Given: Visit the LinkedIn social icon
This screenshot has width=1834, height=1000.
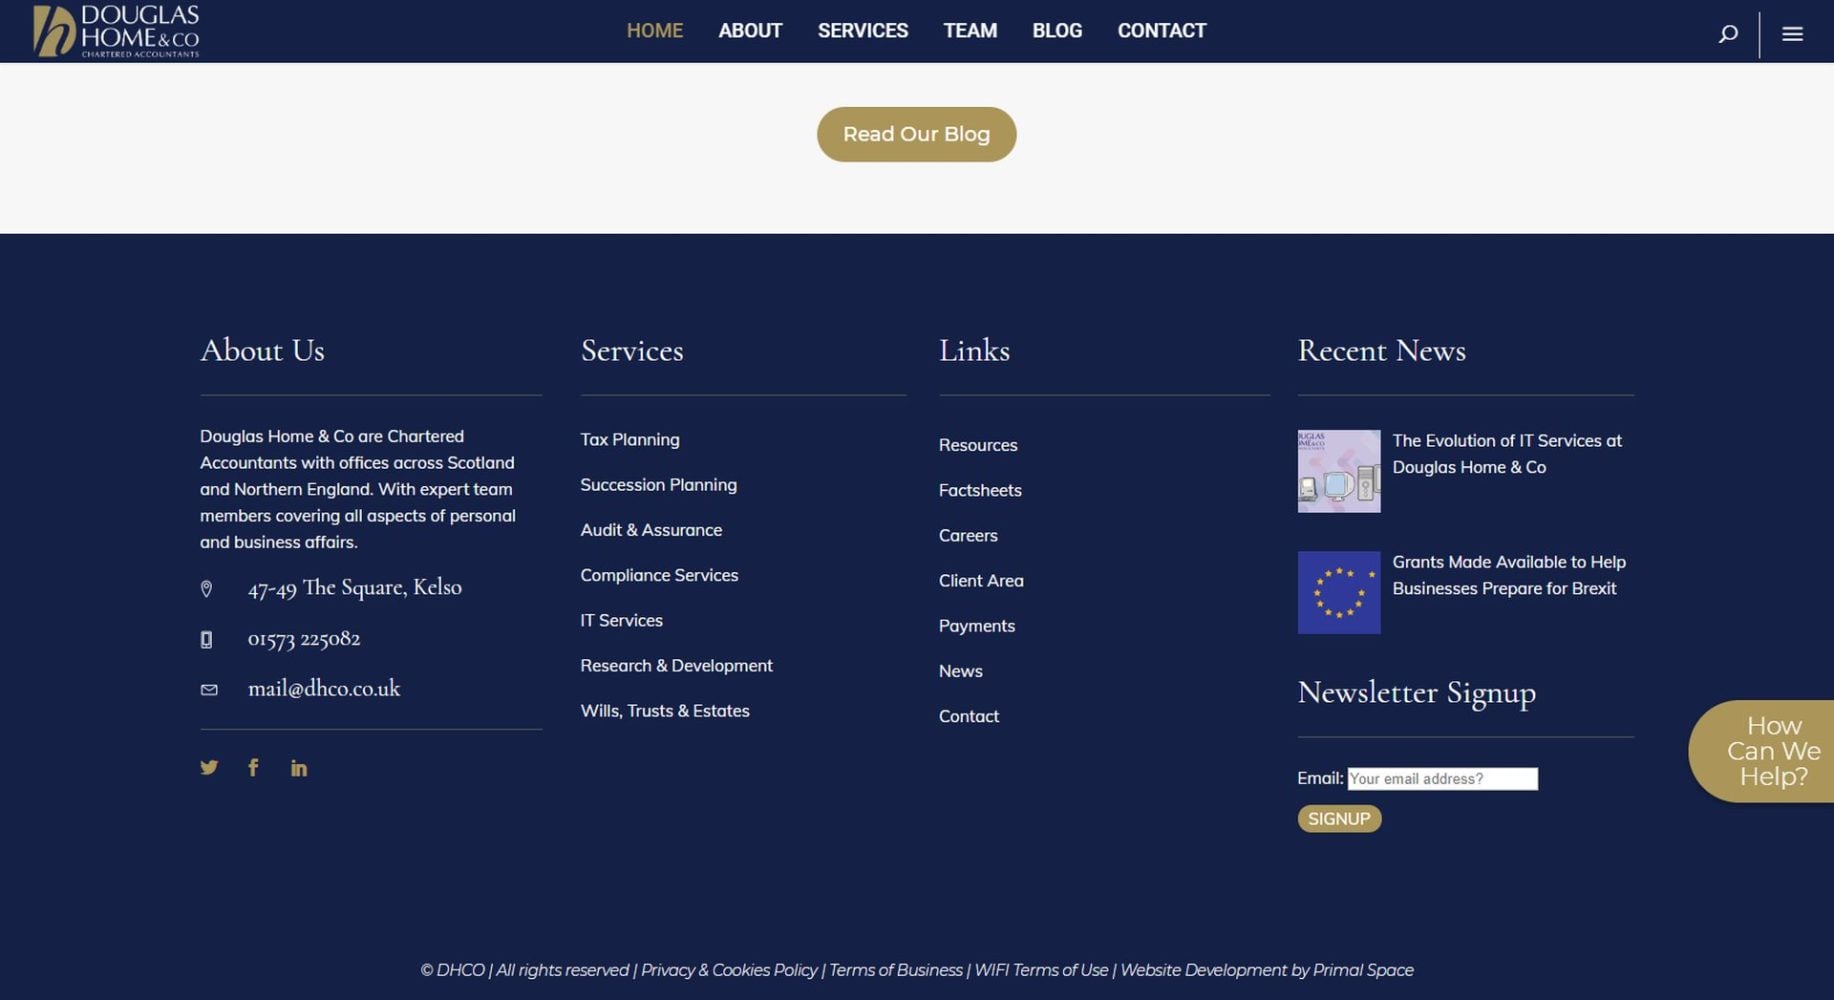Looking at the screenshot, I should pos(298,768).
